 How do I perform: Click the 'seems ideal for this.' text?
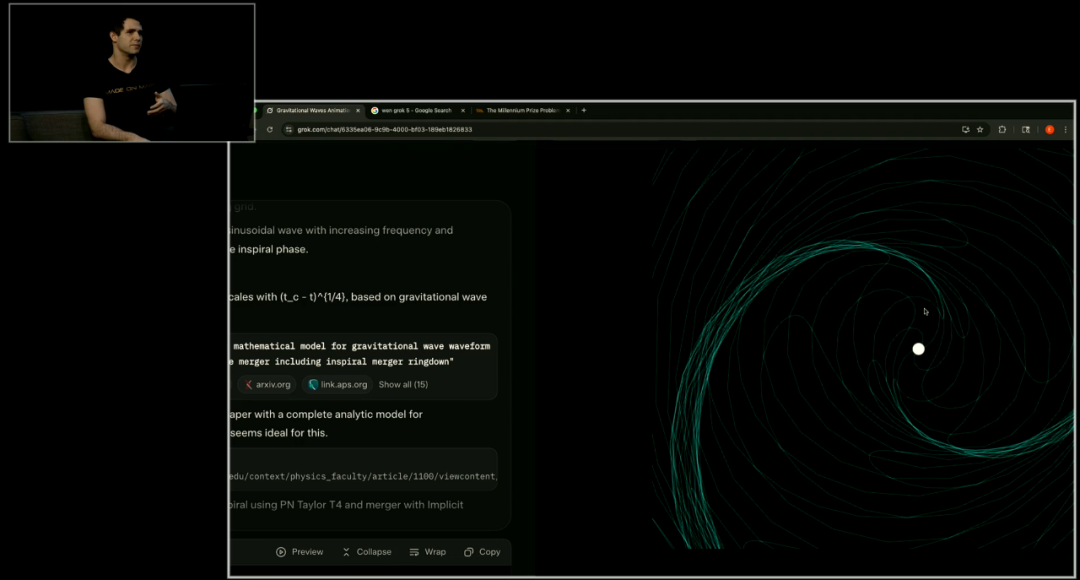pos(278,433)
